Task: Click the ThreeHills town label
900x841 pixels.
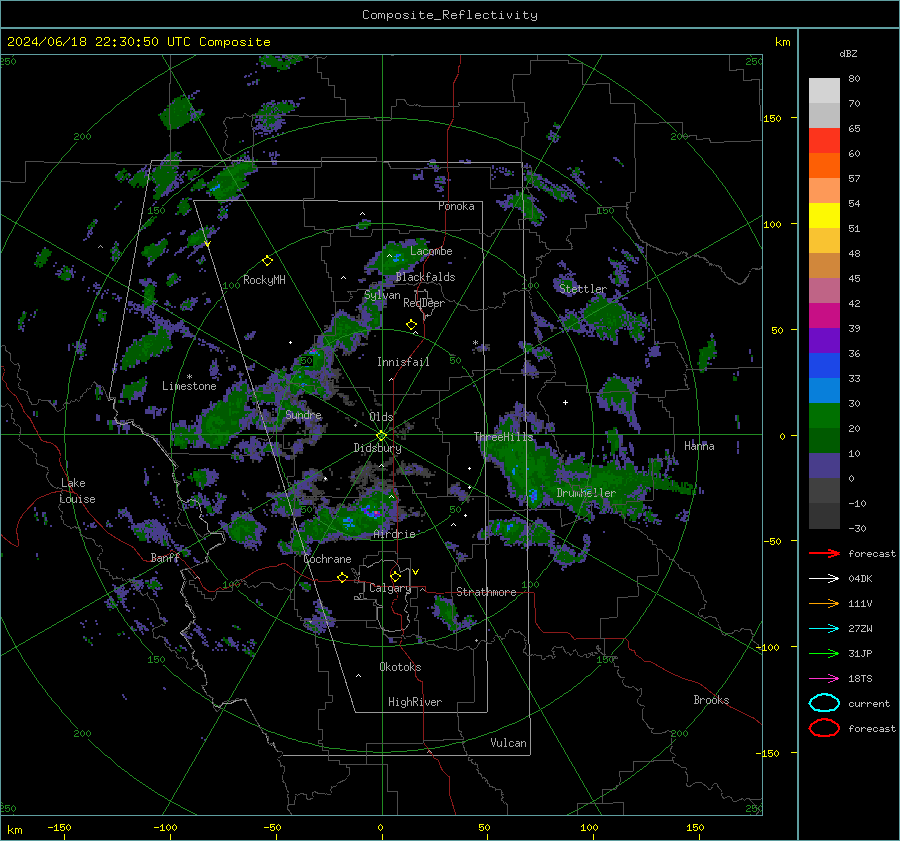Action: (503, 437)
